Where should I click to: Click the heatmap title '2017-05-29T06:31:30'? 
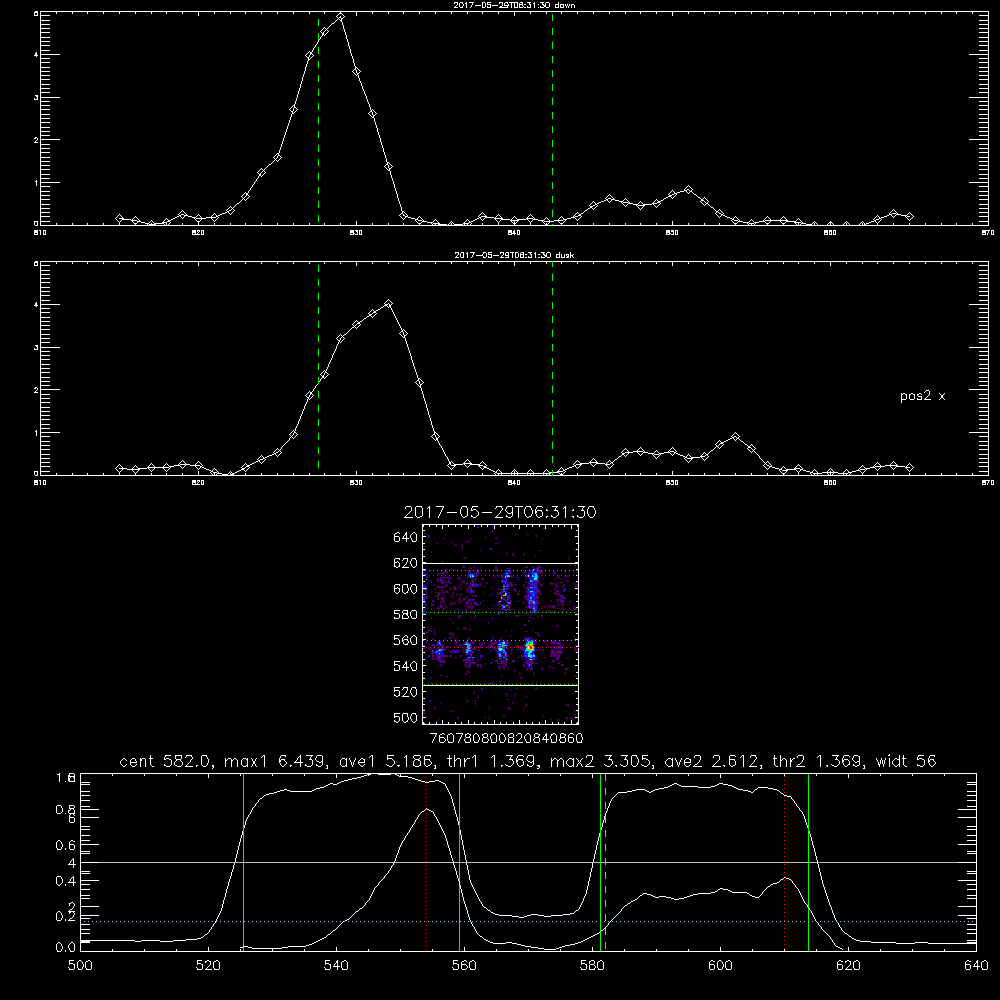(x=500, y=512)
